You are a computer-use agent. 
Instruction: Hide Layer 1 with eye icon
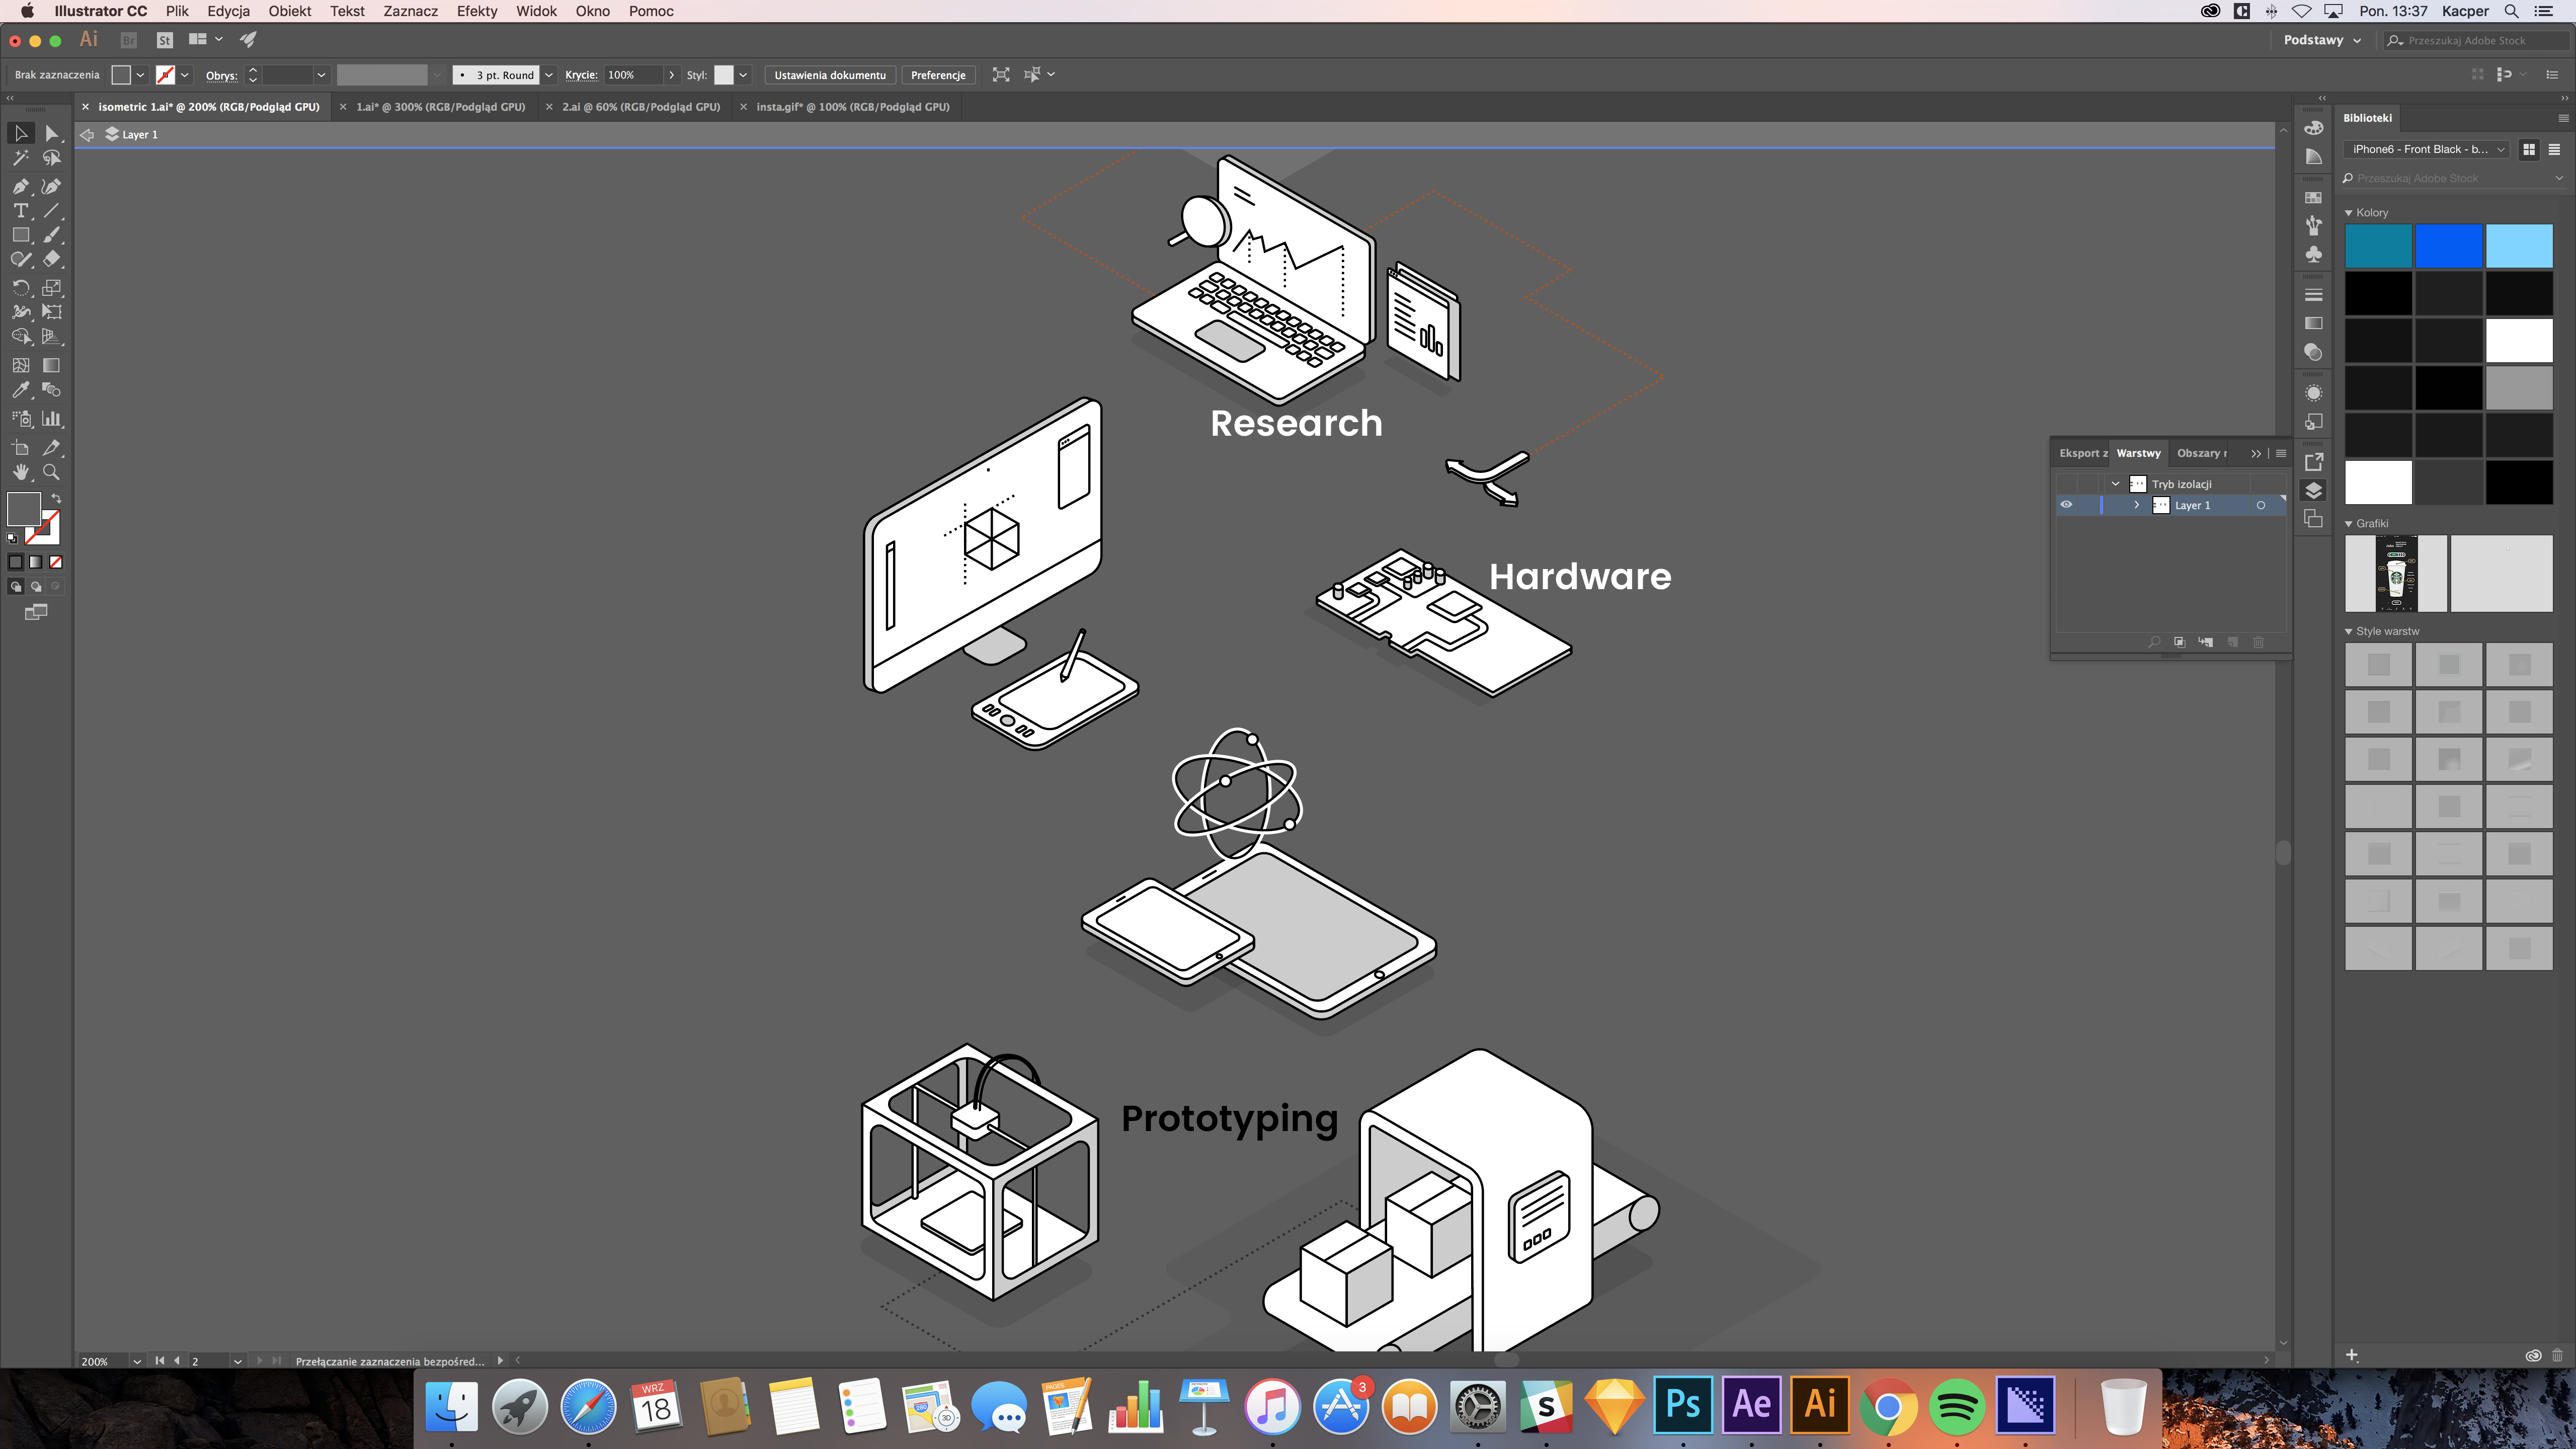(2066, 505)
